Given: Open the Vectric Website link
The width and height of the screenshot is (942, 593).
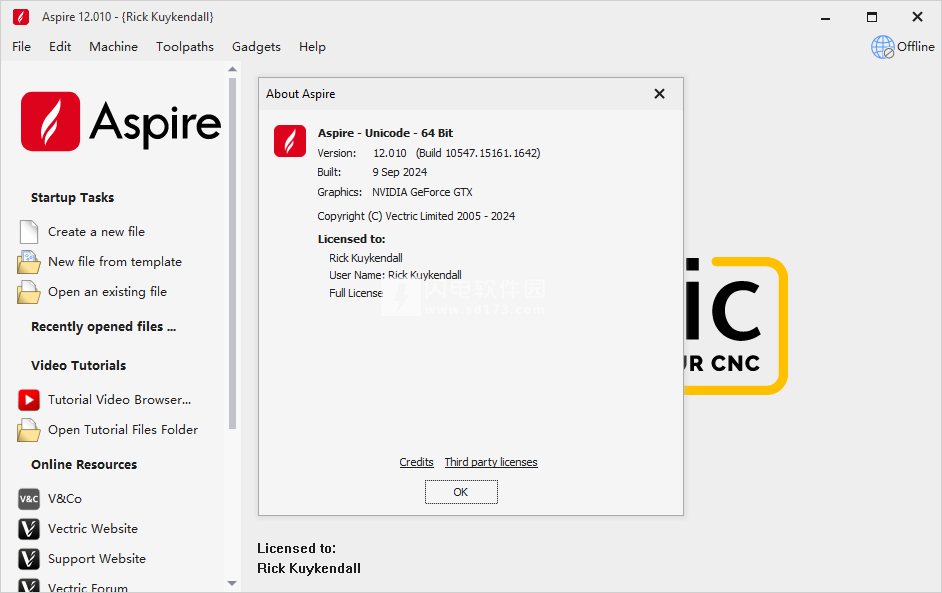Looking at the screenshot, I should point(93,529).
